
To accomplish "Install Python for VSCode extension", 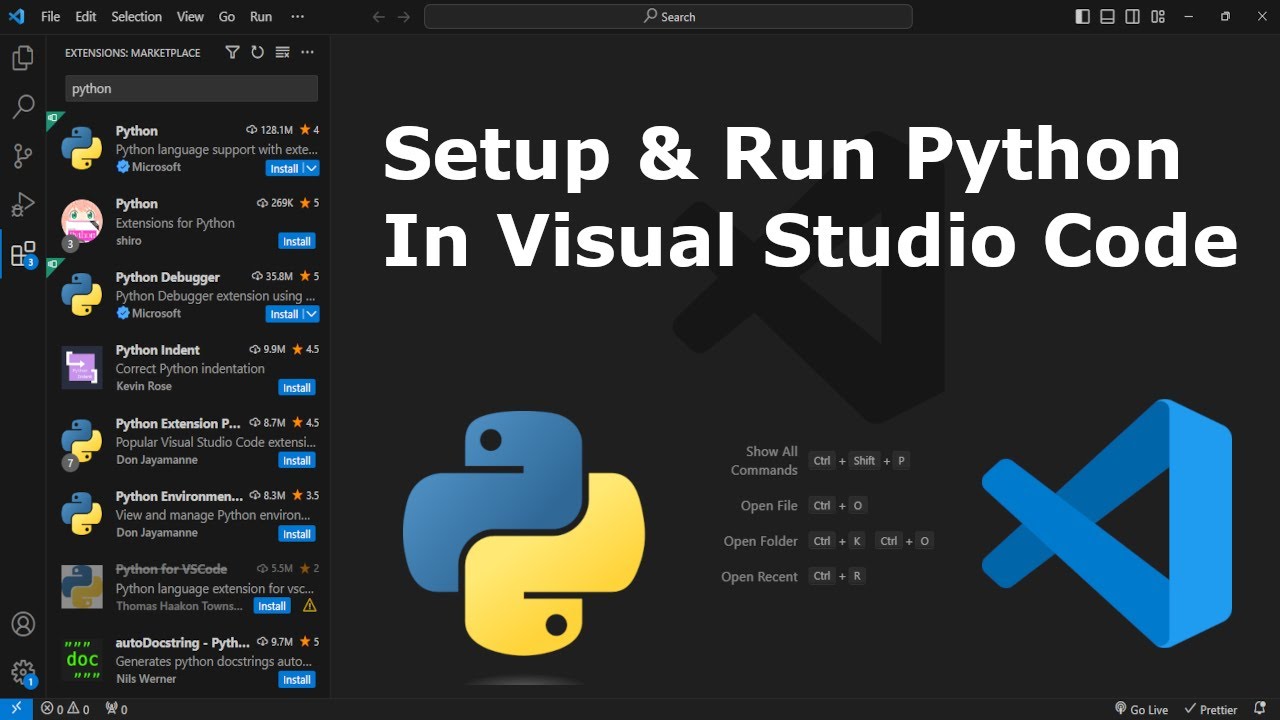I will 272,606.
